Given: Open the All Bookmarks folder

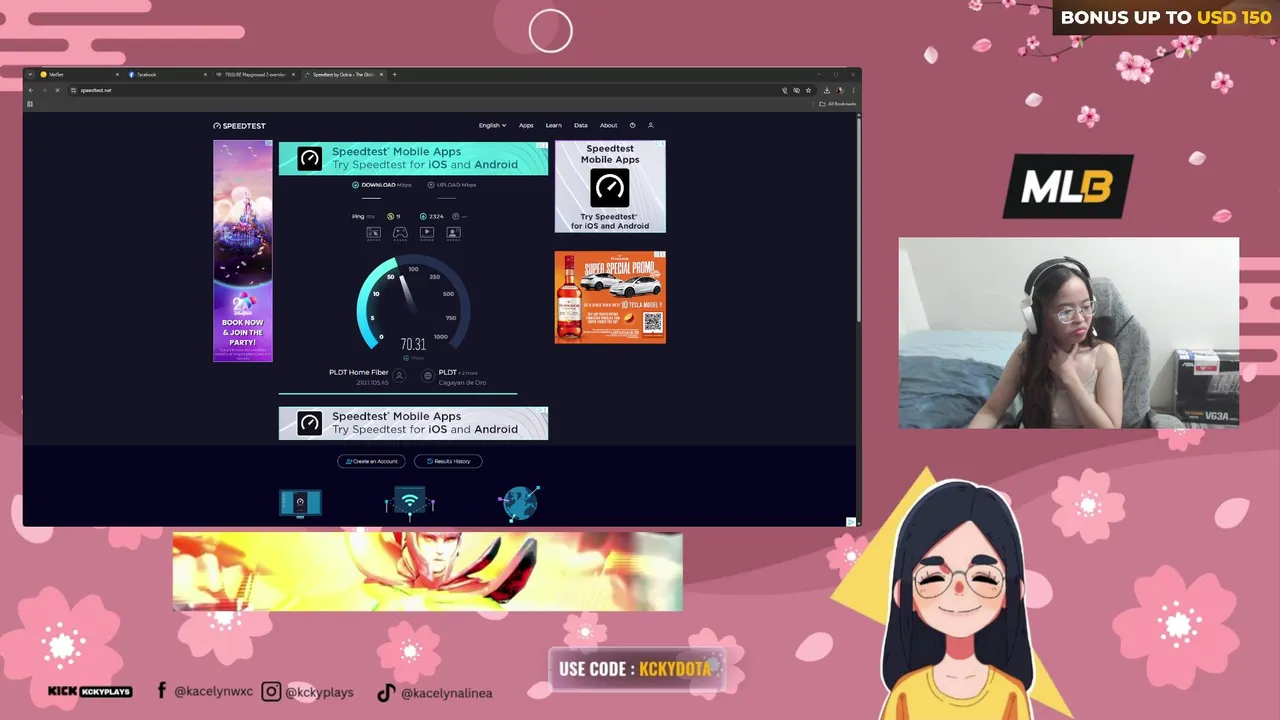Looking at the screenshot, I should (837, 104).
